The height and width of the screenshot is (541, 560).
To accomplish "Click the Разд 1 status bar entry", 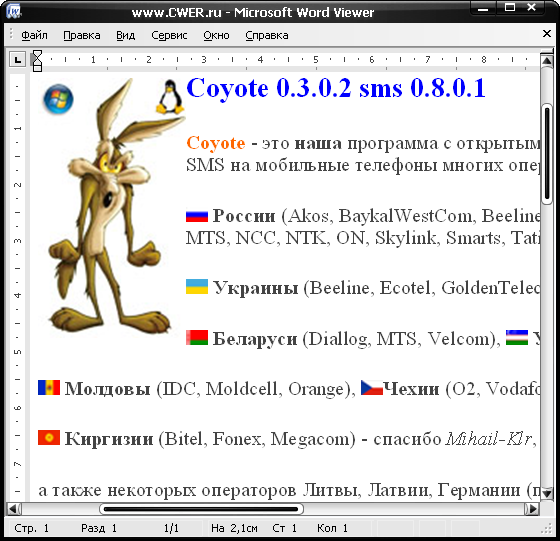I will point(99,528).
